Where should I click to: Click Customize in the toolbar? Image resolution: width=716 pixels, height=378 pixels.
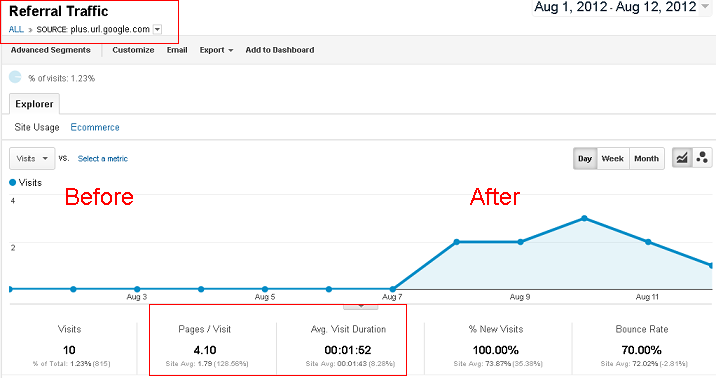pyautogui.click(x=133, y=50)
